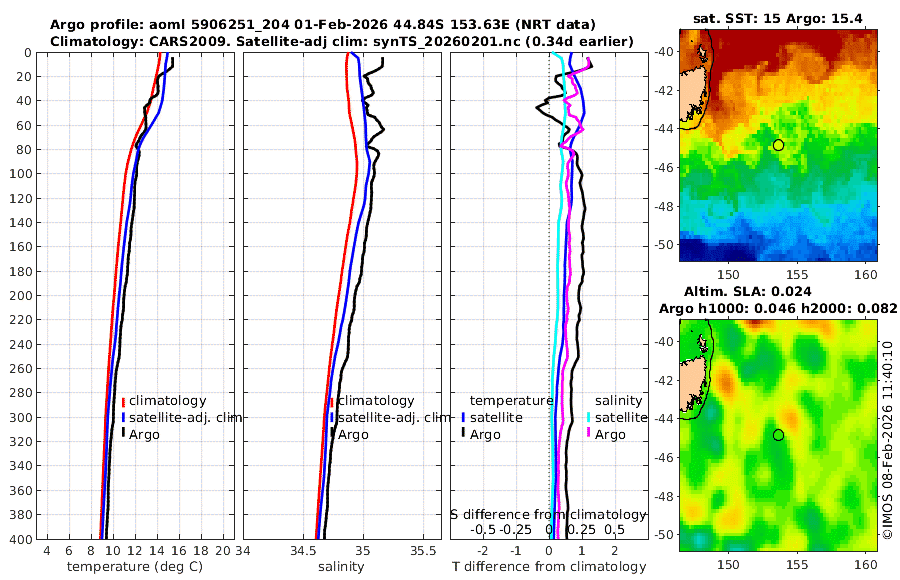Click blue satellite temperature swatch in difference panel
The height and width of the screenshot is (580, 900).
tap(463, 418)
